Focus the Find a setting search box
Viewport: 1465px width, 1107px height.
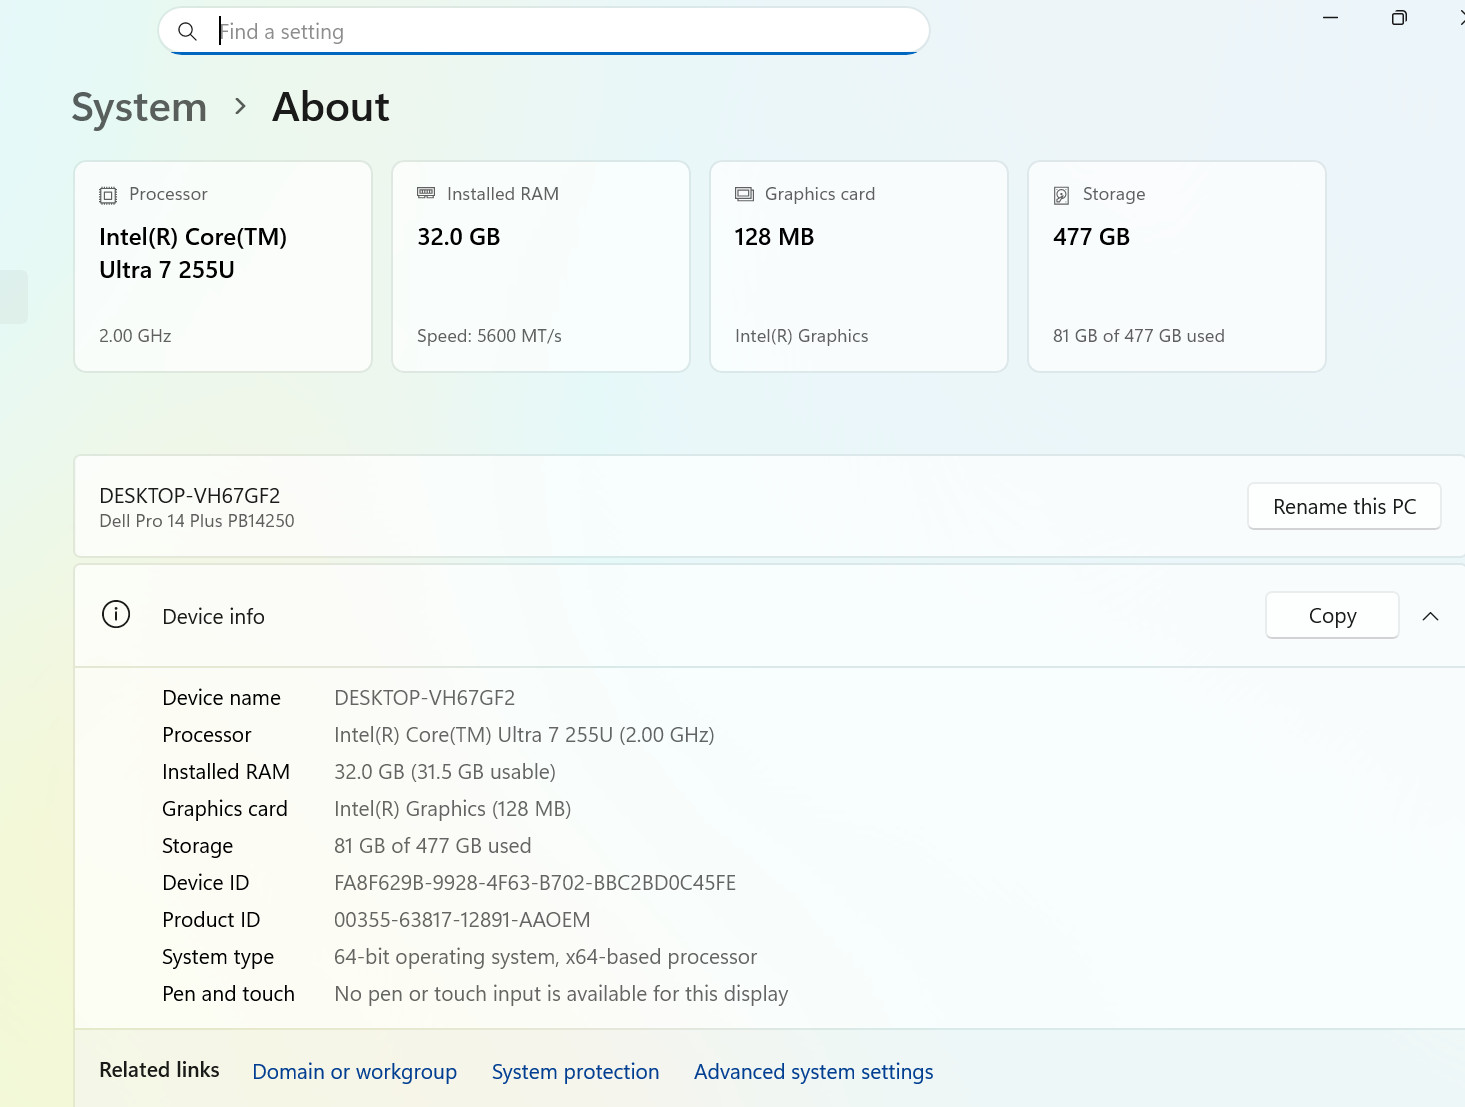(x=544, y=31)
